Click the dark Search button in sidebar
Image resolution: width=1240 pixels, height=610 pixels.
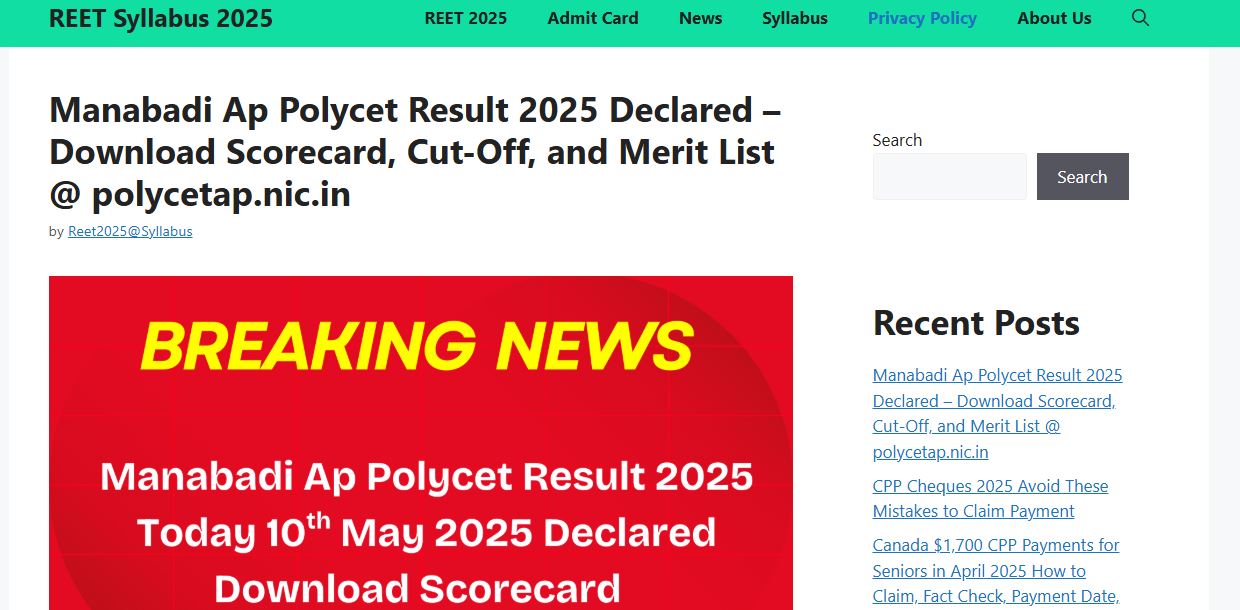click(1083, 176)
